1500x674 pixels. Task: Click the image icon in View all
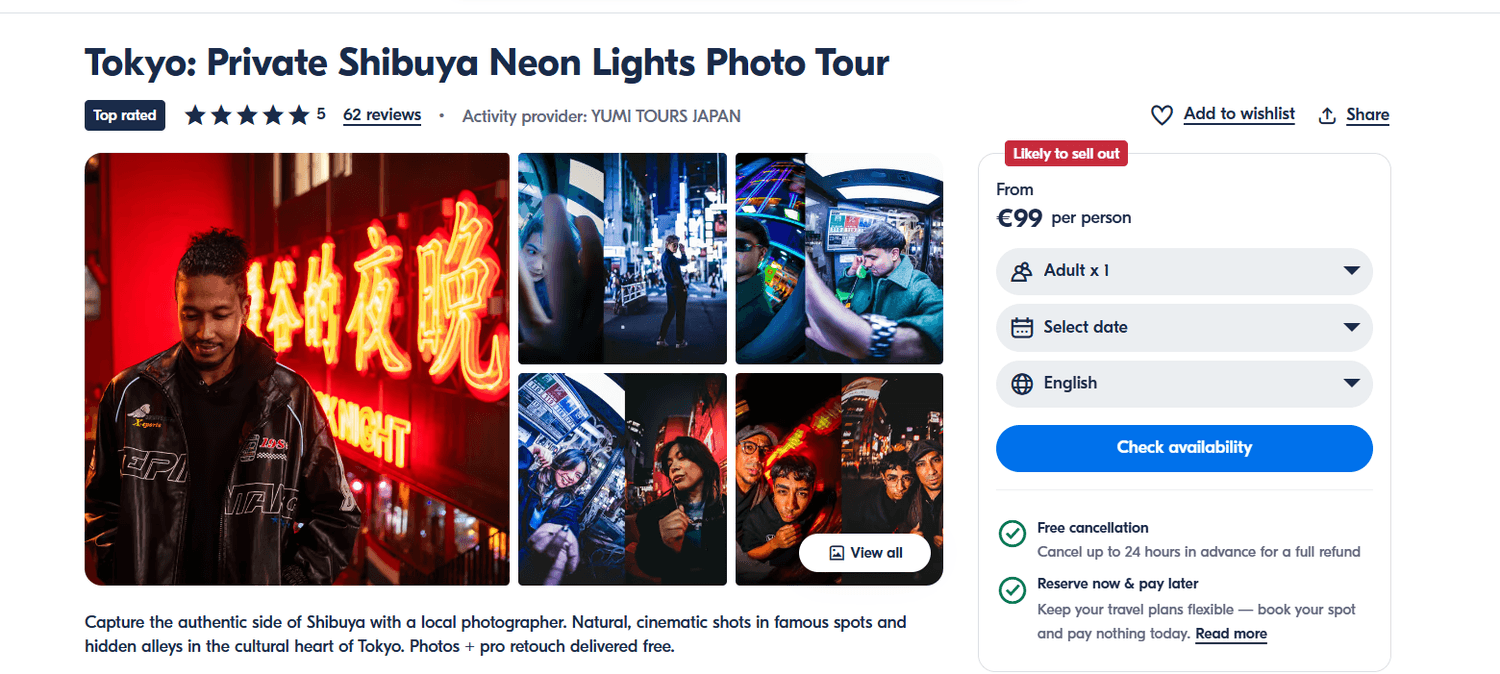pyautogui.click(x=837, y=553)
